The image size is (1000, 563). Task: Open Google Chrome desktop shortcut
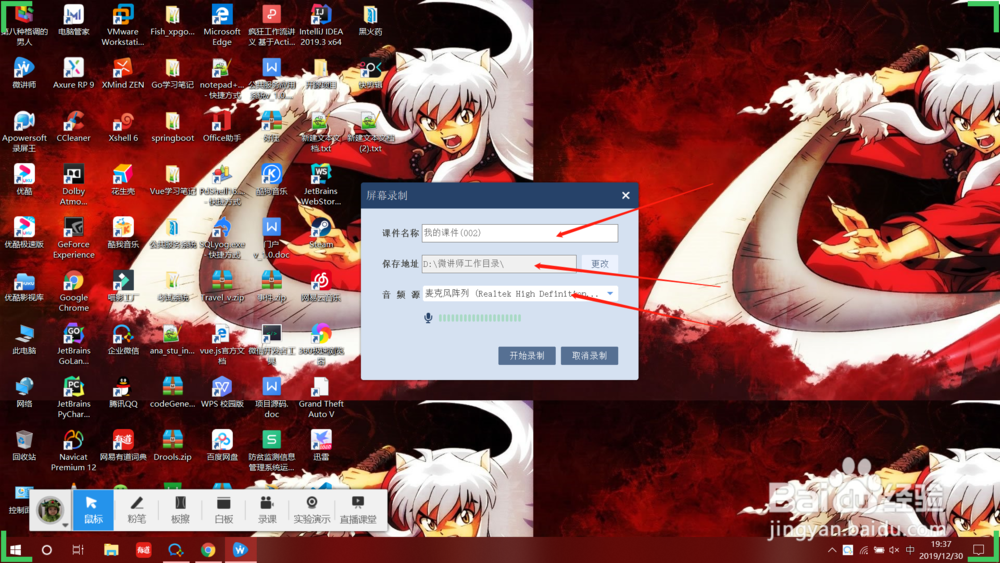[x=73, y=291]
